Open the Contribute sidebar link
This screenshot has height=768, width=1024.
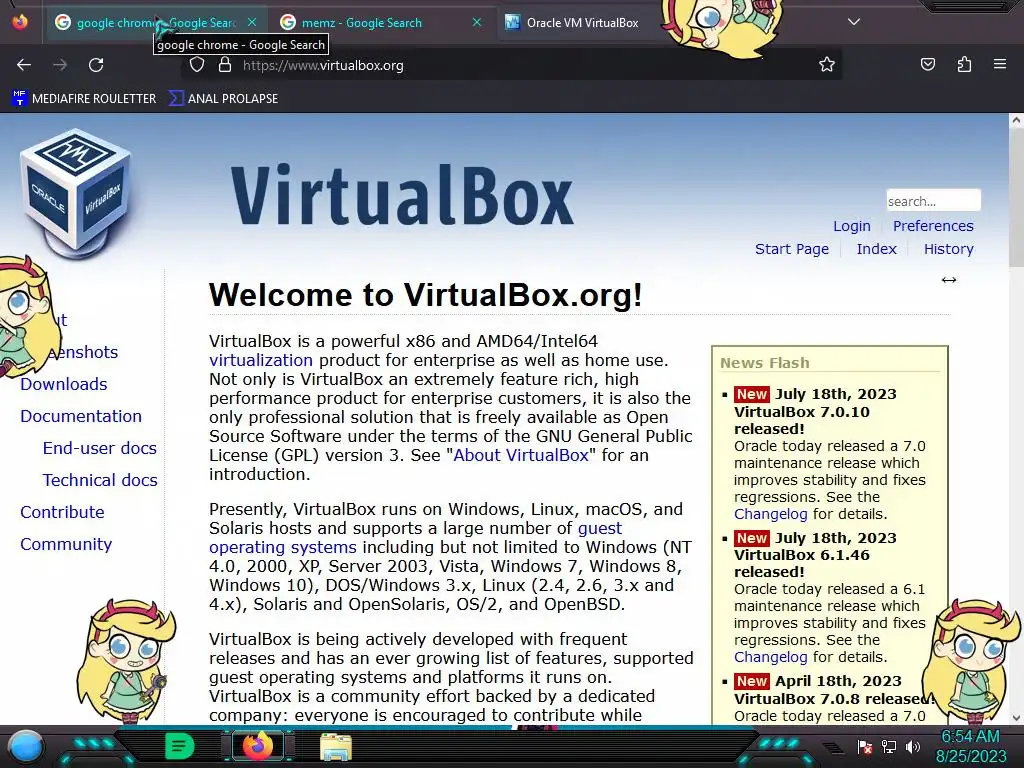62,512
